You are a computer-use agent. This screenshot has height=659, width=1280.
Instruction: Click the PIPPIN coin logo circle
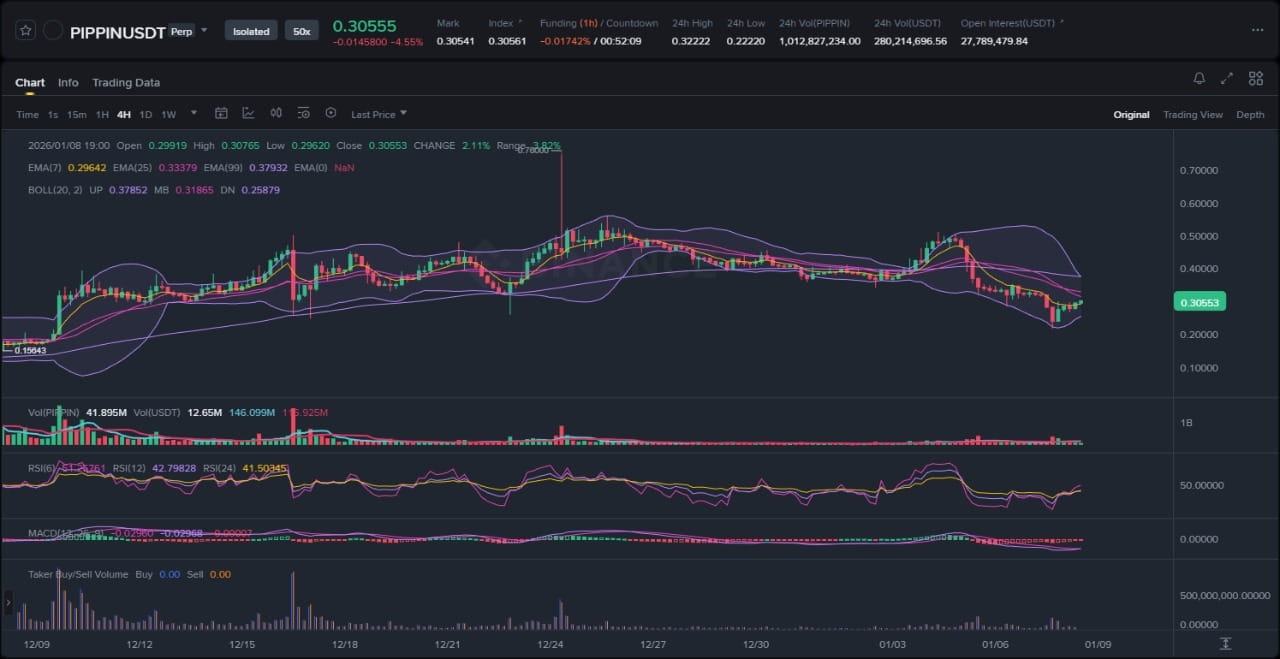[53, 31]
